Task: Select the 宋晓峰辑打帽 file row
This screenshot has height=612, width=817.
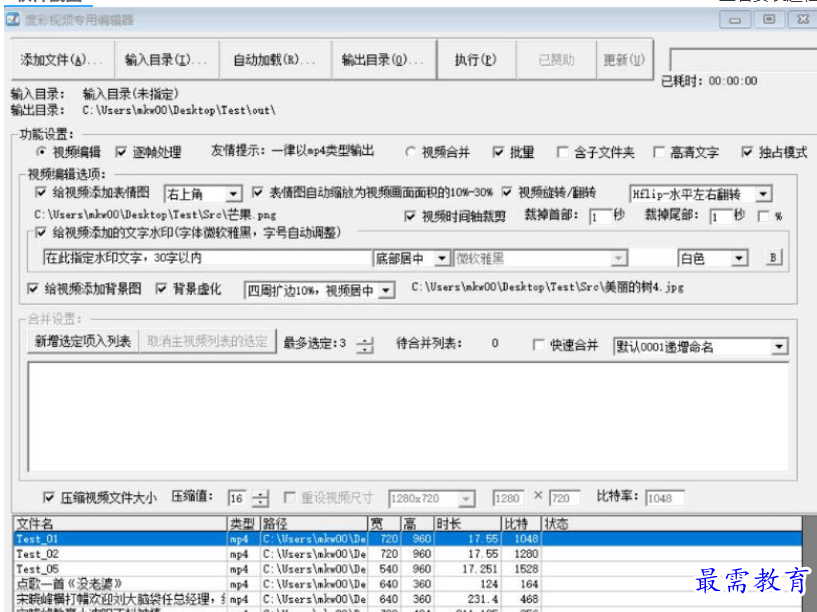Action: pyautogui.click(x=407, y=599)
